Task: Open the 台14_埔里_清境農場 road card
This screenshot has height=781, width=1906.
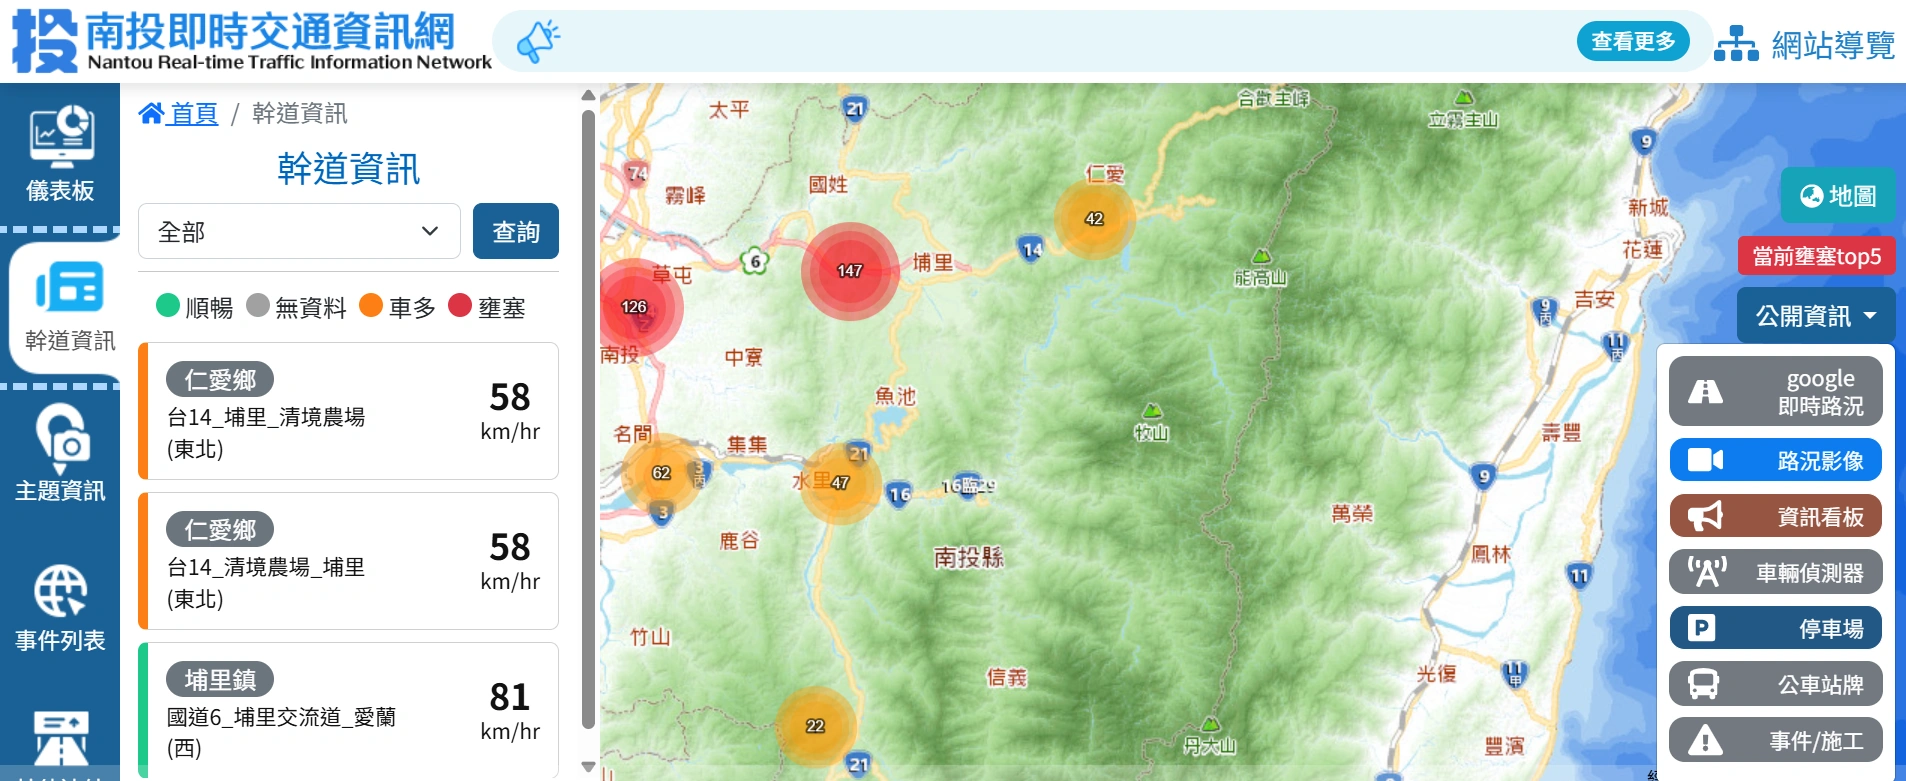Action: click(348, 411)
